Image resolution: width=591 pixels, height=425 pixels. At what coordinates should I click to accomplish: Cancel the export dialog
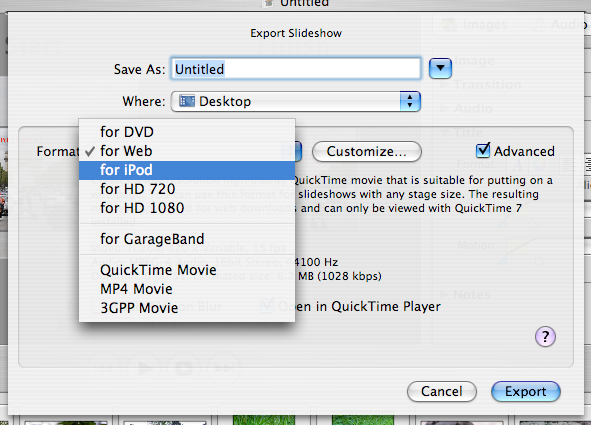pos(442,391)
